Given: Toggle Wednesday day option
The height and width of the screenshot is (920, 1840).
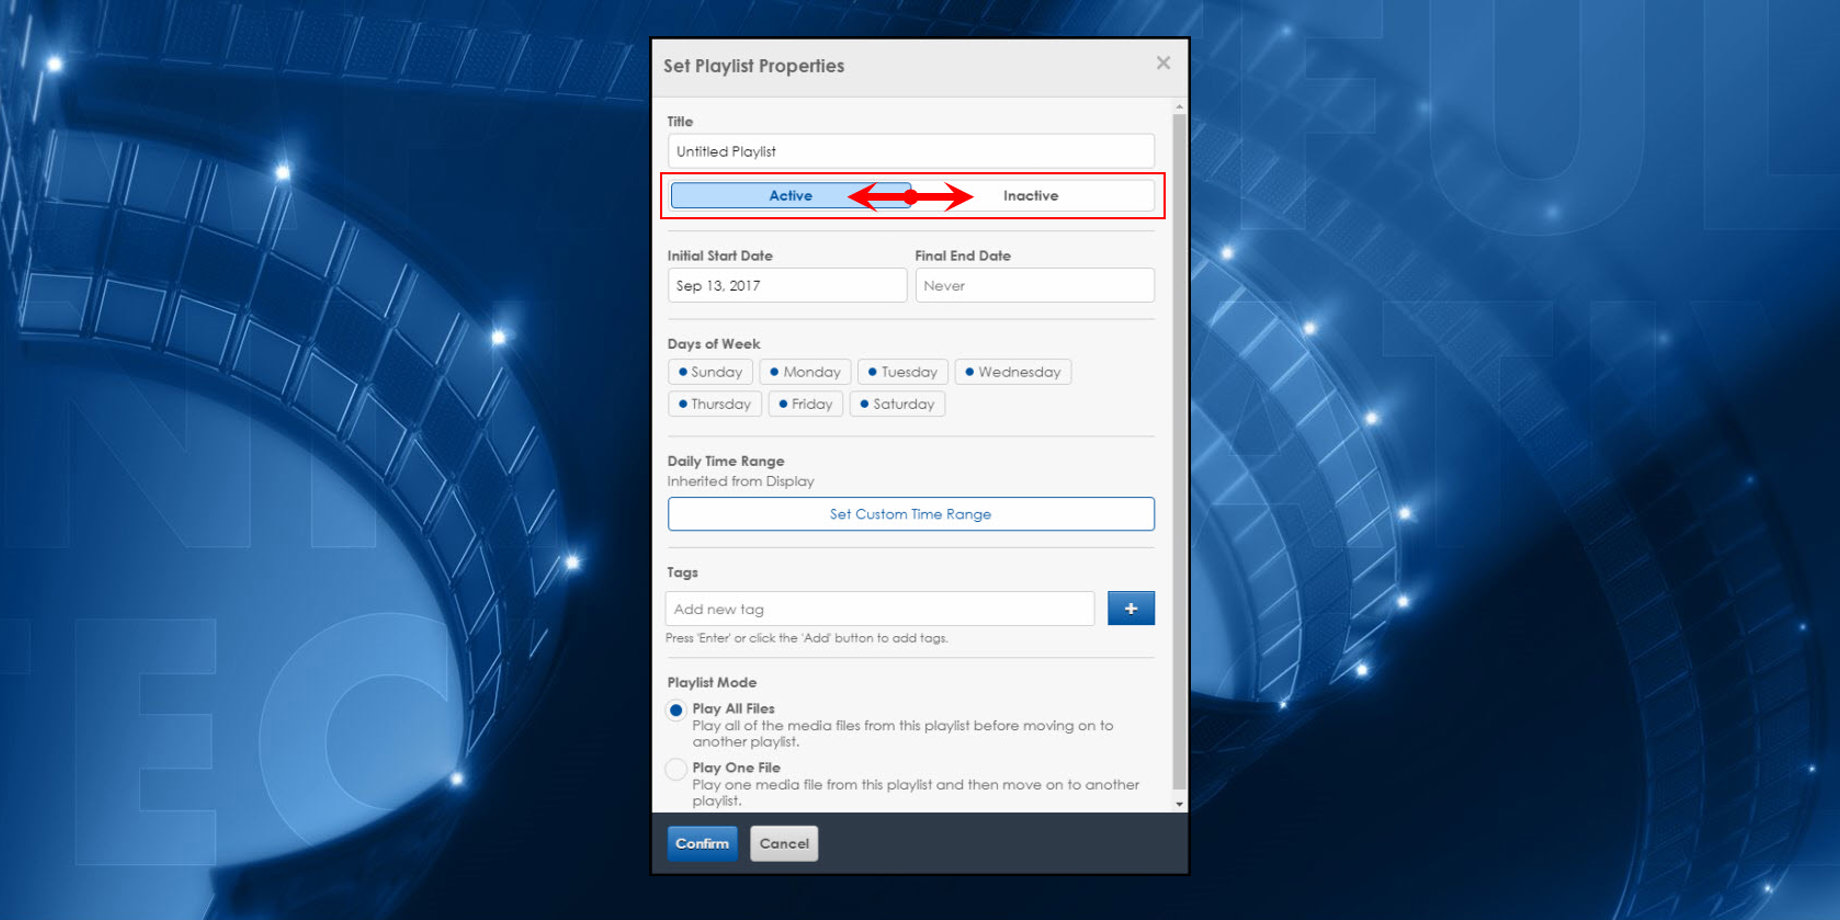Looking at the screenshot, I should (1012, 372).
